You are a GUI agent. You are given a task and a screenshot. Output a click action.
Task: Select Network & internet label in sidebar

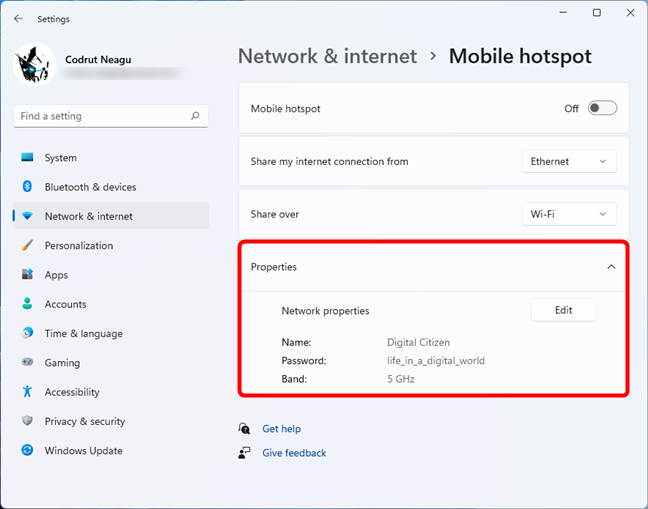click(89, 216)
